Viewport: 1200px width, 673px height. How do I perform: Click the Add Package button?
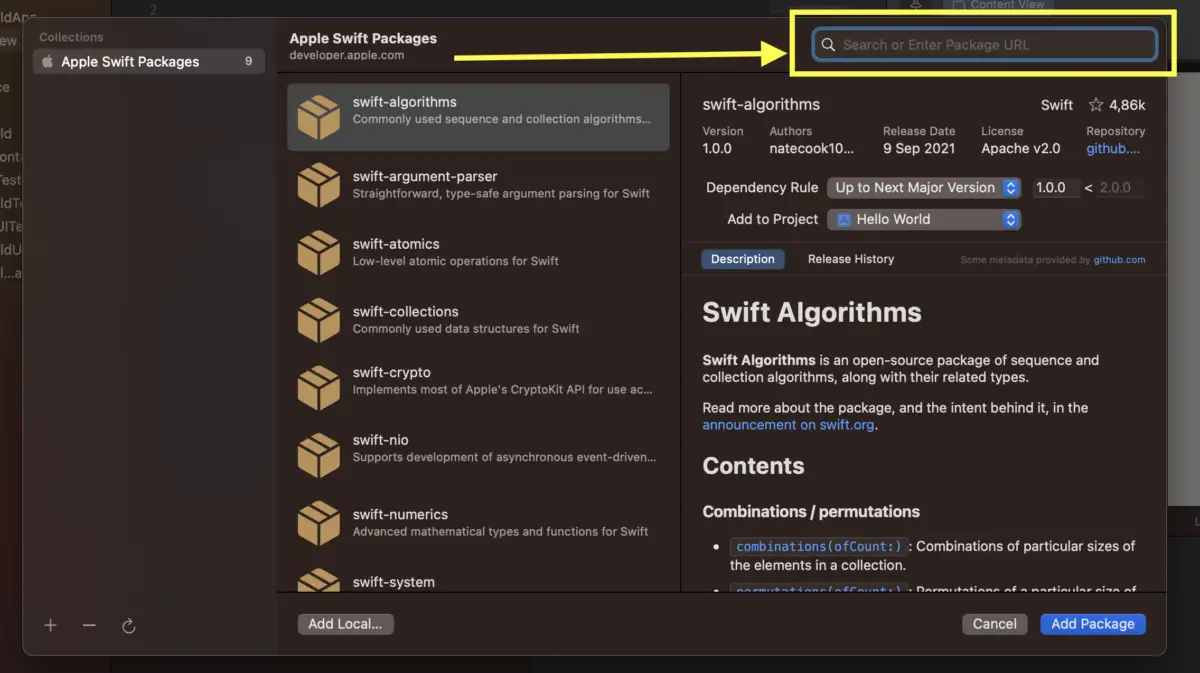(1093, 624)
